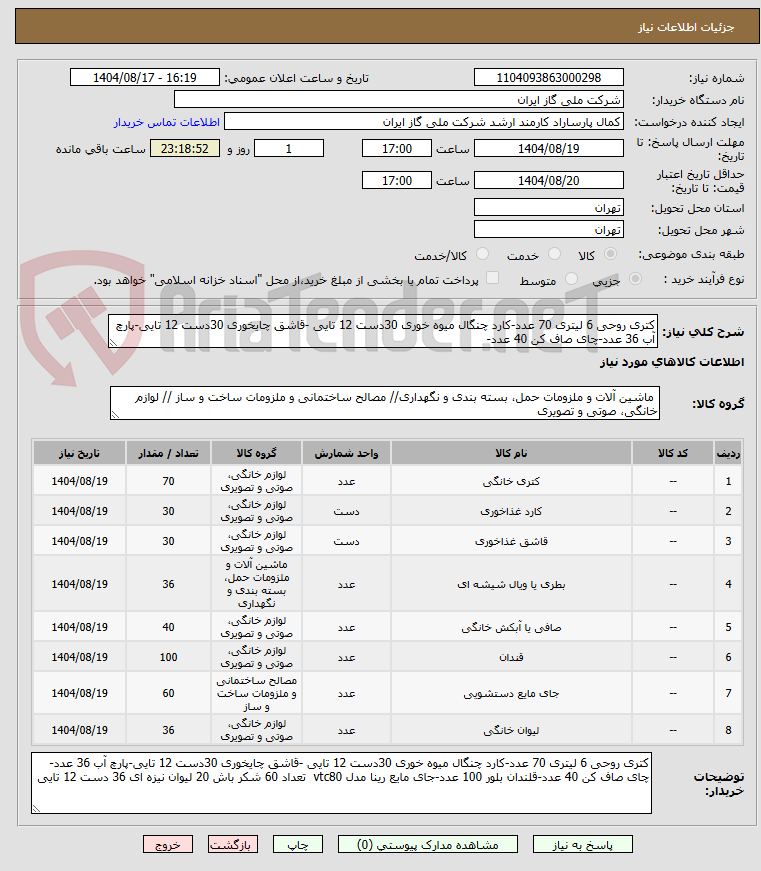The height and width of the screenshot is (871, 761).
Task: Click the پاسخ به نیاز button
Action: click(x=582, y=844)
